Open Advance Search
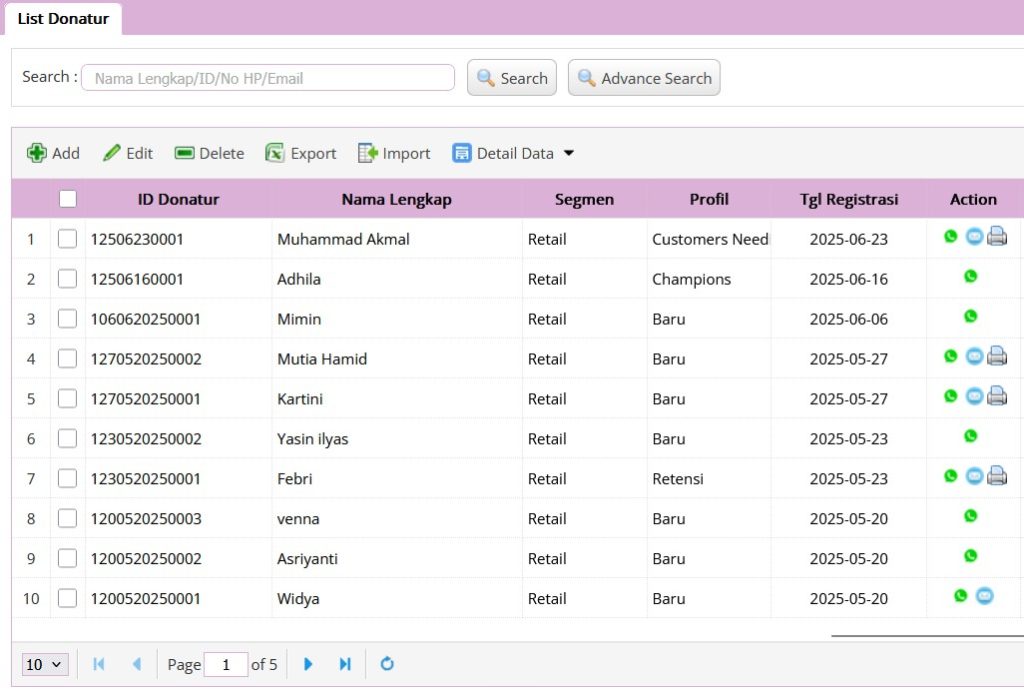The height and width of the screenshot is (692, 1024). point(644,78)
